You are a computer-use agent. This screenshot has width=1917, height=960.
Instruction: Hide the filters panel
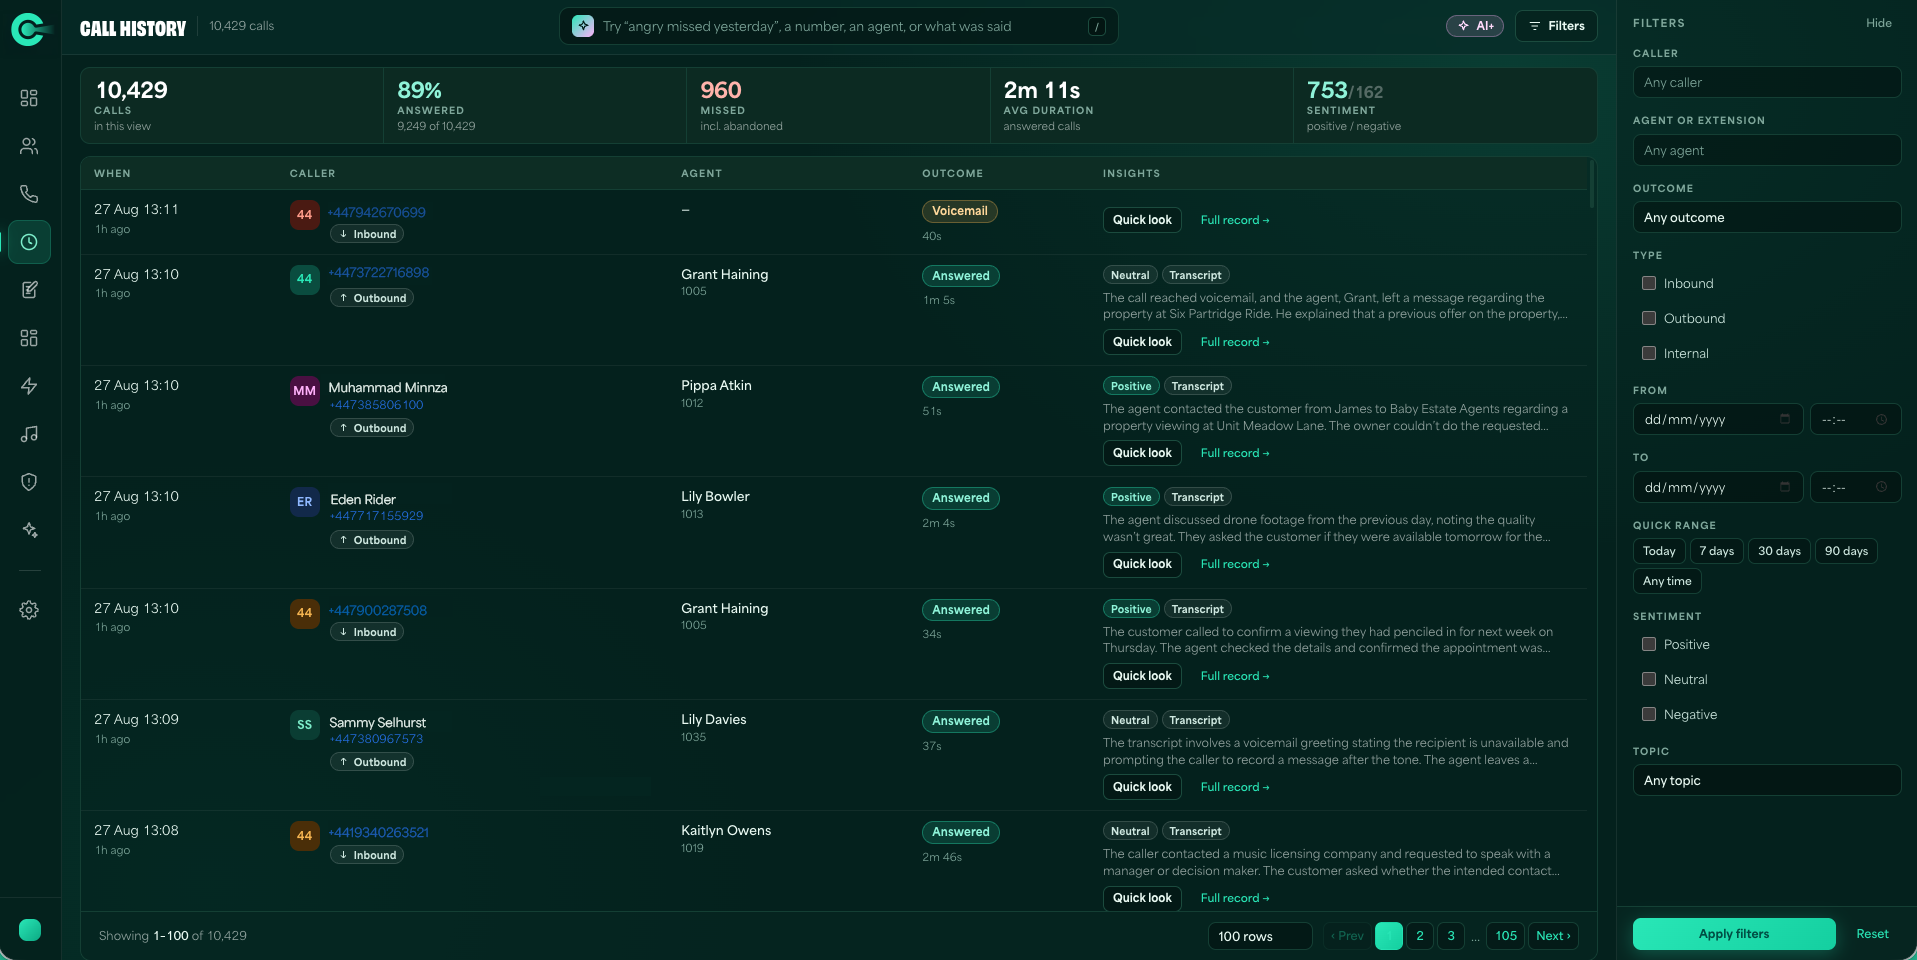click(1878, 23)
